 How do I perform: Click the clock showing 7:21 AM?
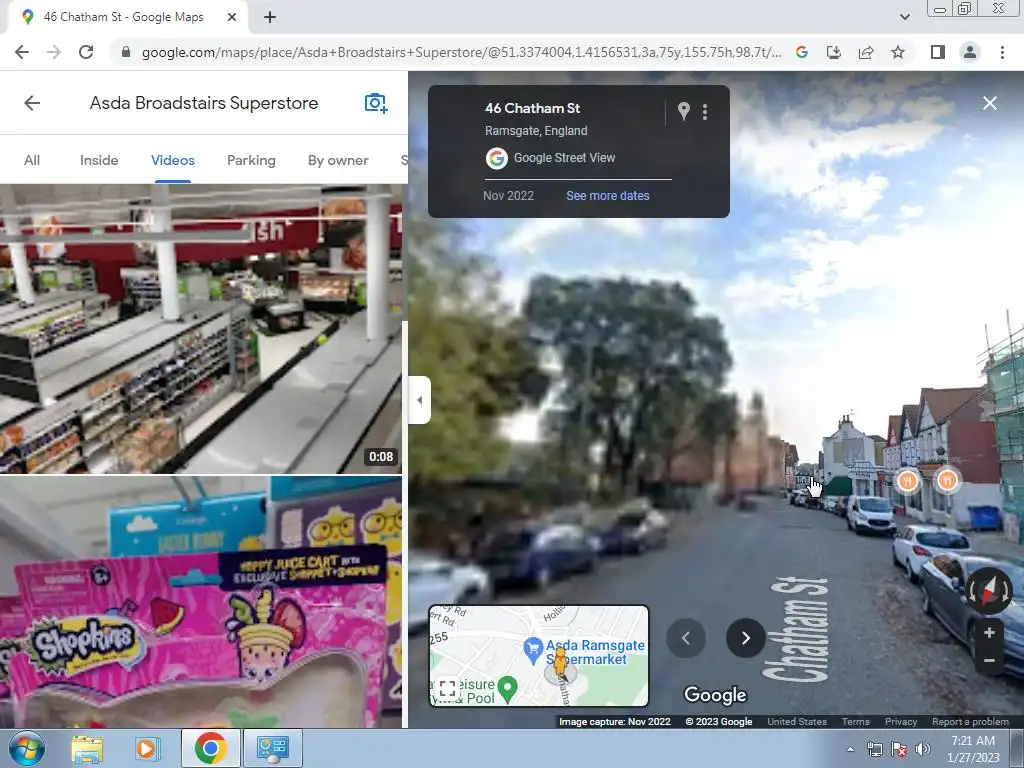[x=973, y=741]
